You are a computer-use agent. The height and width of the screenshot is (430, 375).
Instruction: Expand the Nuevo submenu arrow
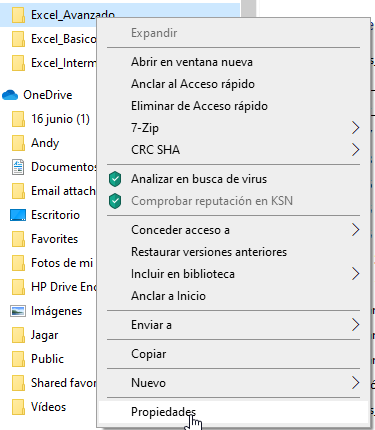[355, 383]
